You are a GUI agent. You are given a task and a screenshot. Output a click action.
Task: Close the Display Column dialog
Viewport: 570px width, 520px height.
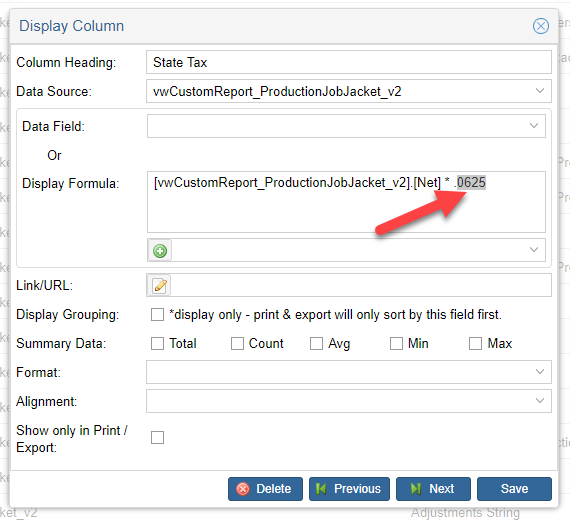coord(541,26)
